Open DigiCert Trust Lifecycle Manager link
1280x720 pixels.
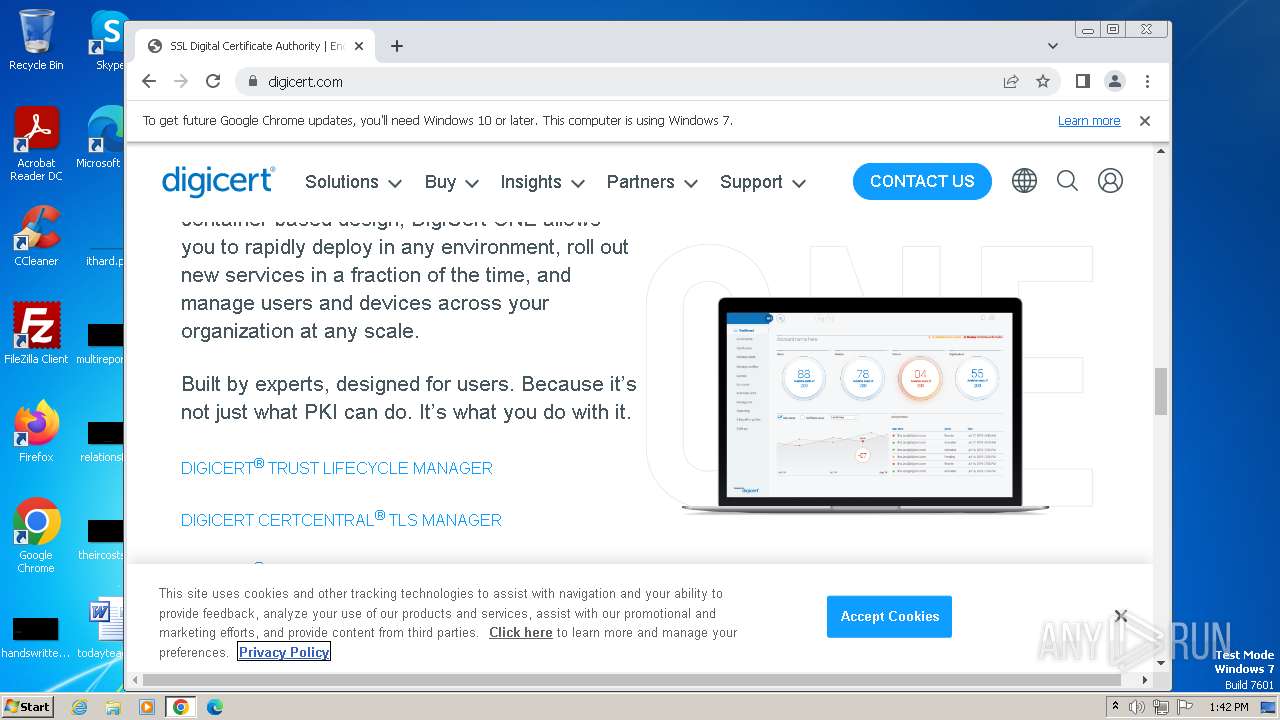pyautogui.click(x=337, y=467)
